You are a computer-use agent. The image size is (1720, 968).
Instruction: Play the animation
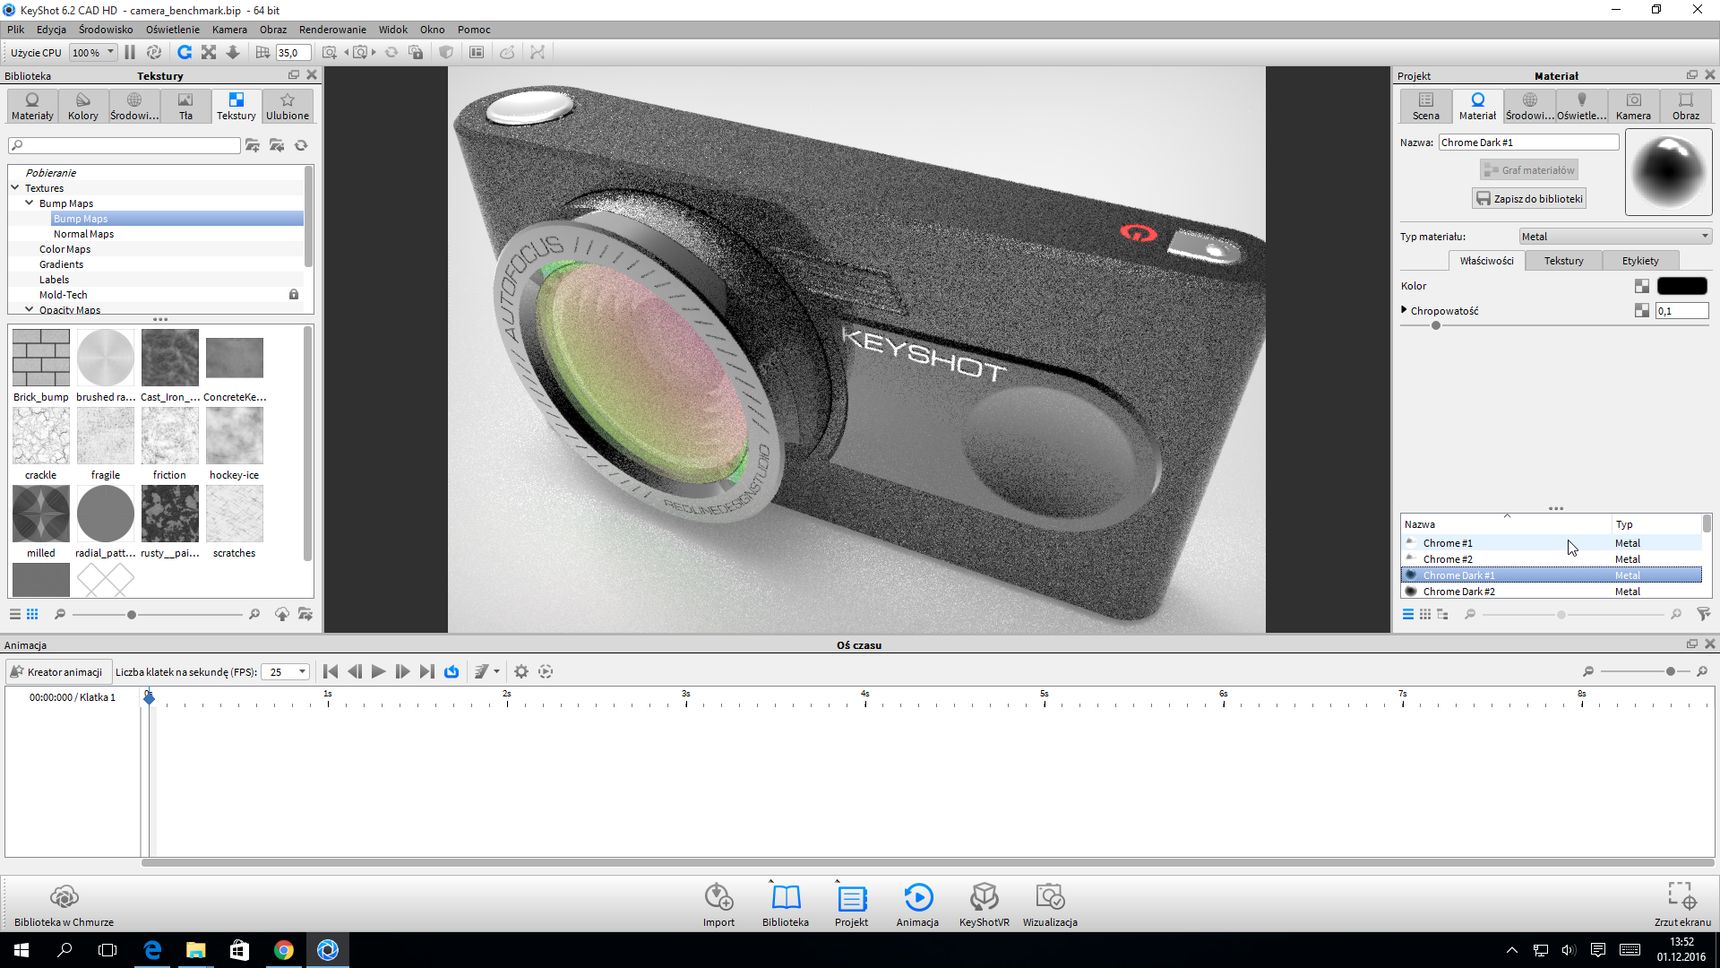[x=378, y=672]
